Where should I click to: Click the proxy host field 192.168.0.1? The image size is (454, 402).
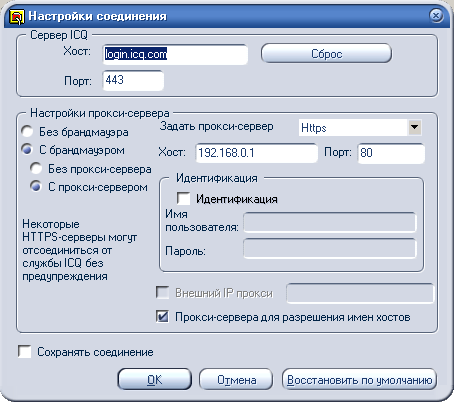tap(257, 153)
